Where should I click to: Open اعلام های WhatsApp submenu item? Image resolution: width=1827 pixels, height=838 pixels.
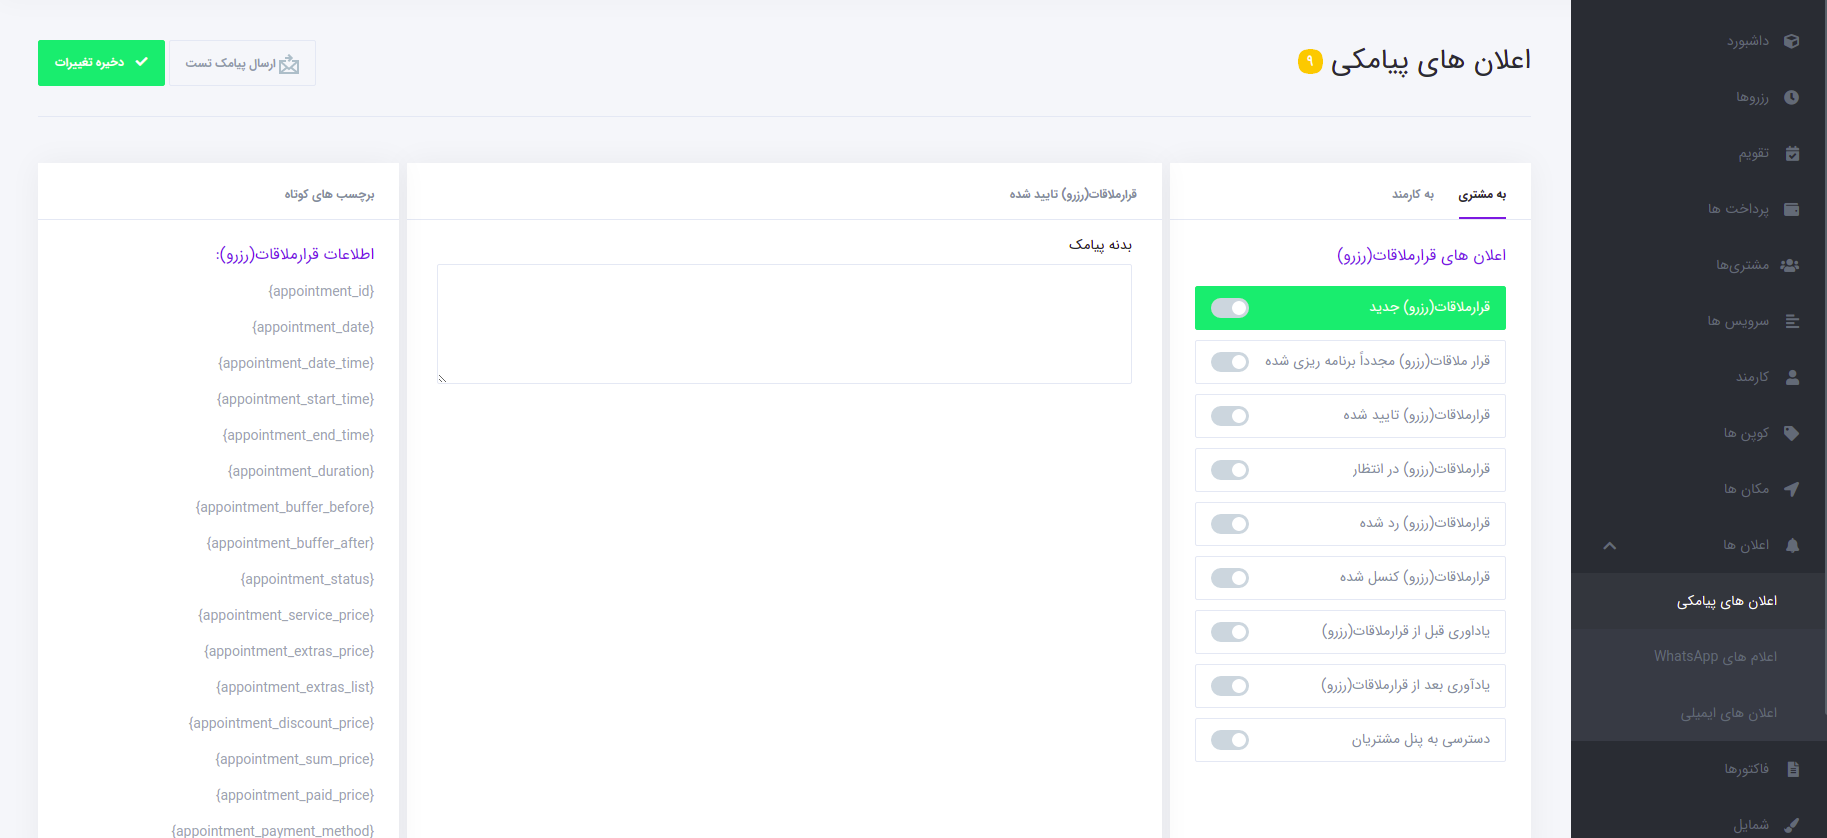(1698, 657)
